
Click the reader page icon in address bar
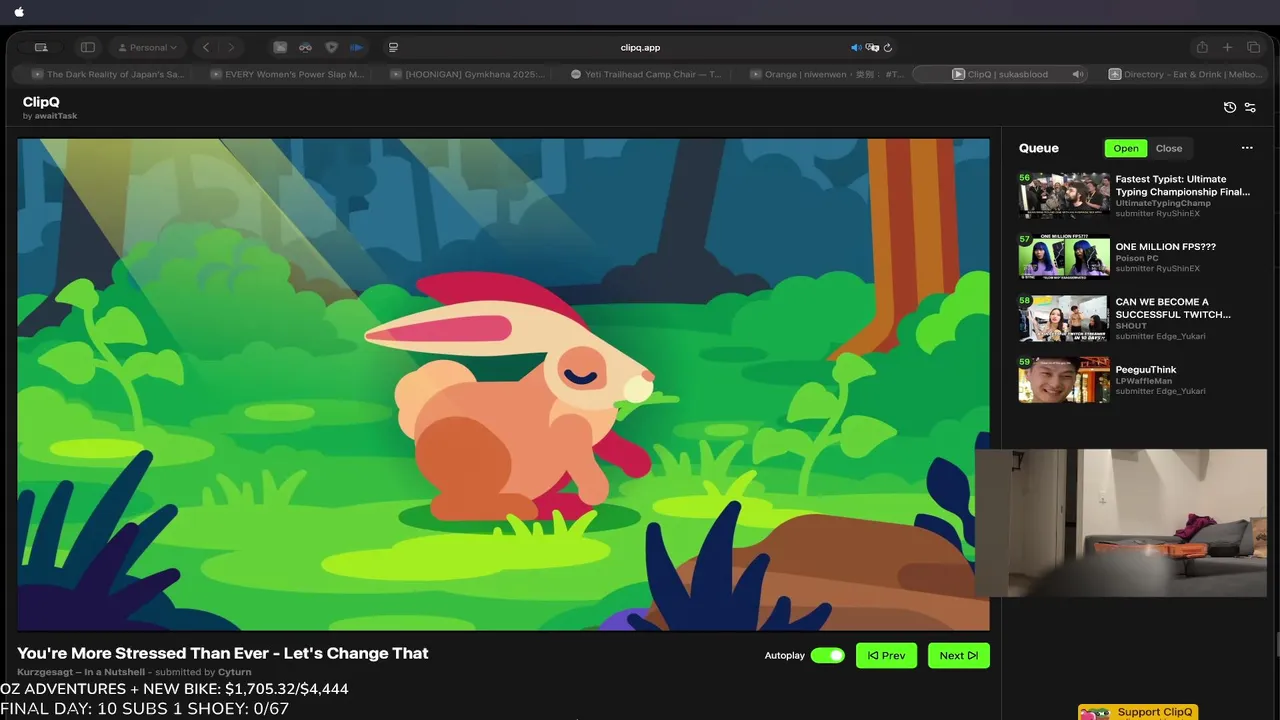tap(393, 47)
